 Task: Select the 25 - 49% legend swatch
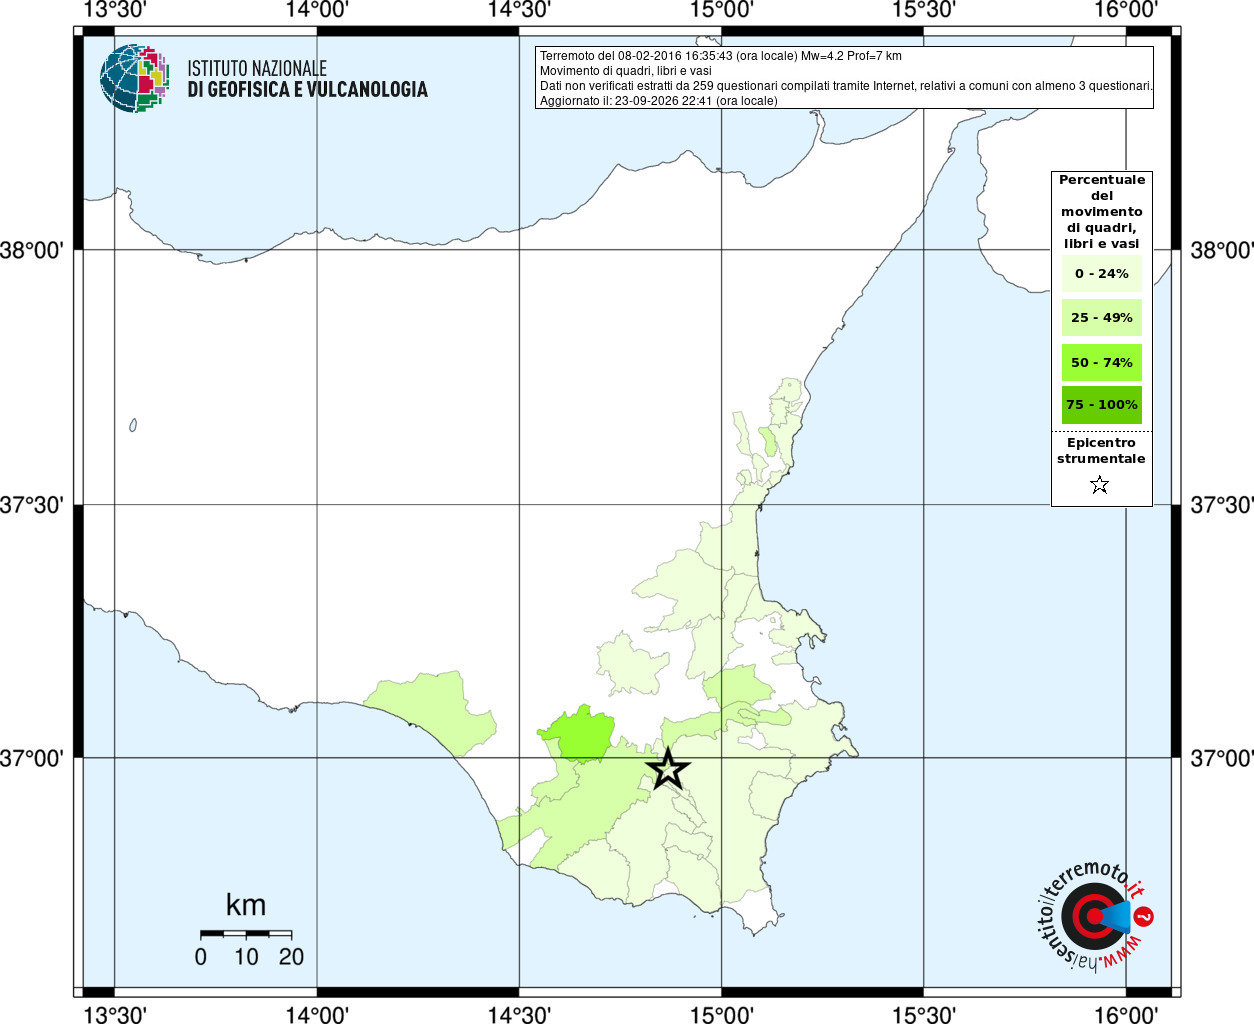[x=1101, y=317]
